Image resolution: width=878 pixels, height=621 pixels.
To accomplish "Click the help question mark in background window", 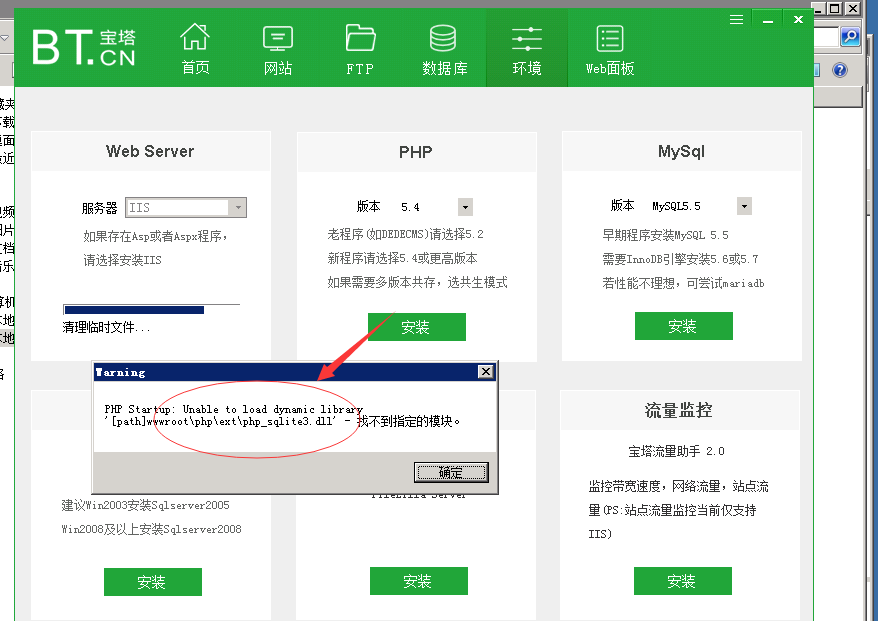I will (x=840, y=70).
